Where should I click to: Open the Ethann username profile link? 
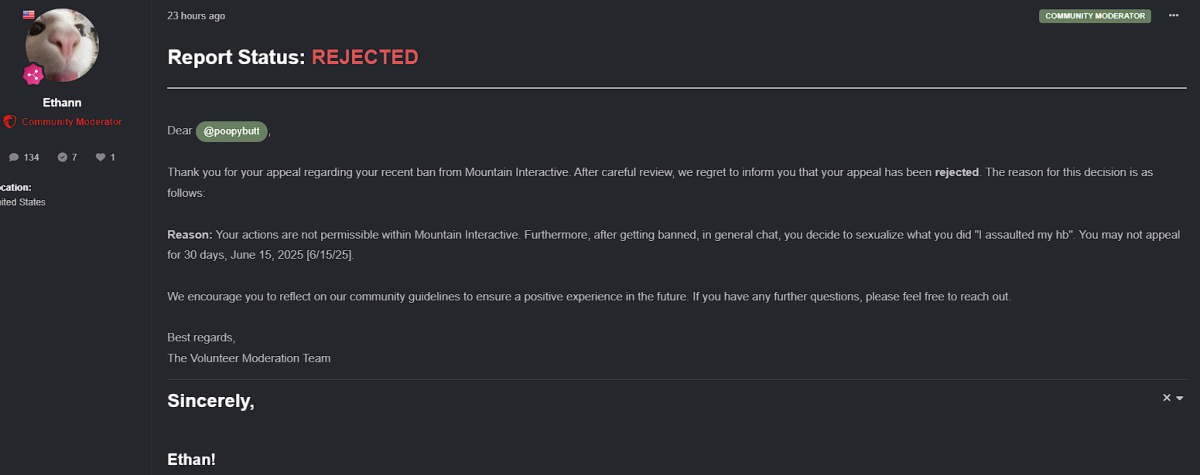click(x=62, y=102)
